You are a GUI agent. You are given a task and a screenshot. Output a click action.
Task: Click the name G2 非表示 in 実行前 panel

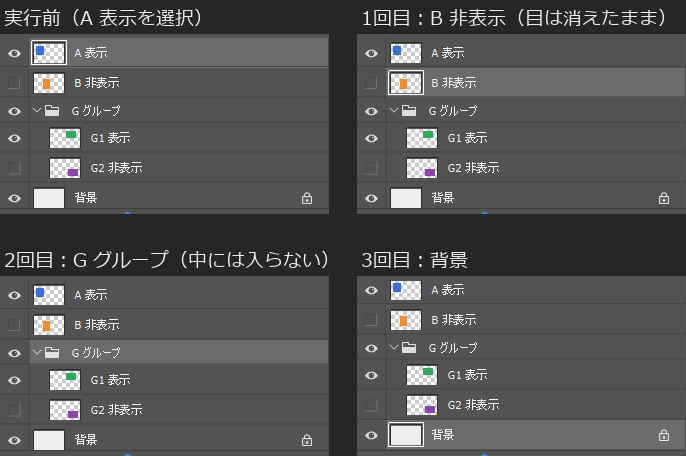tap(116, 168)
